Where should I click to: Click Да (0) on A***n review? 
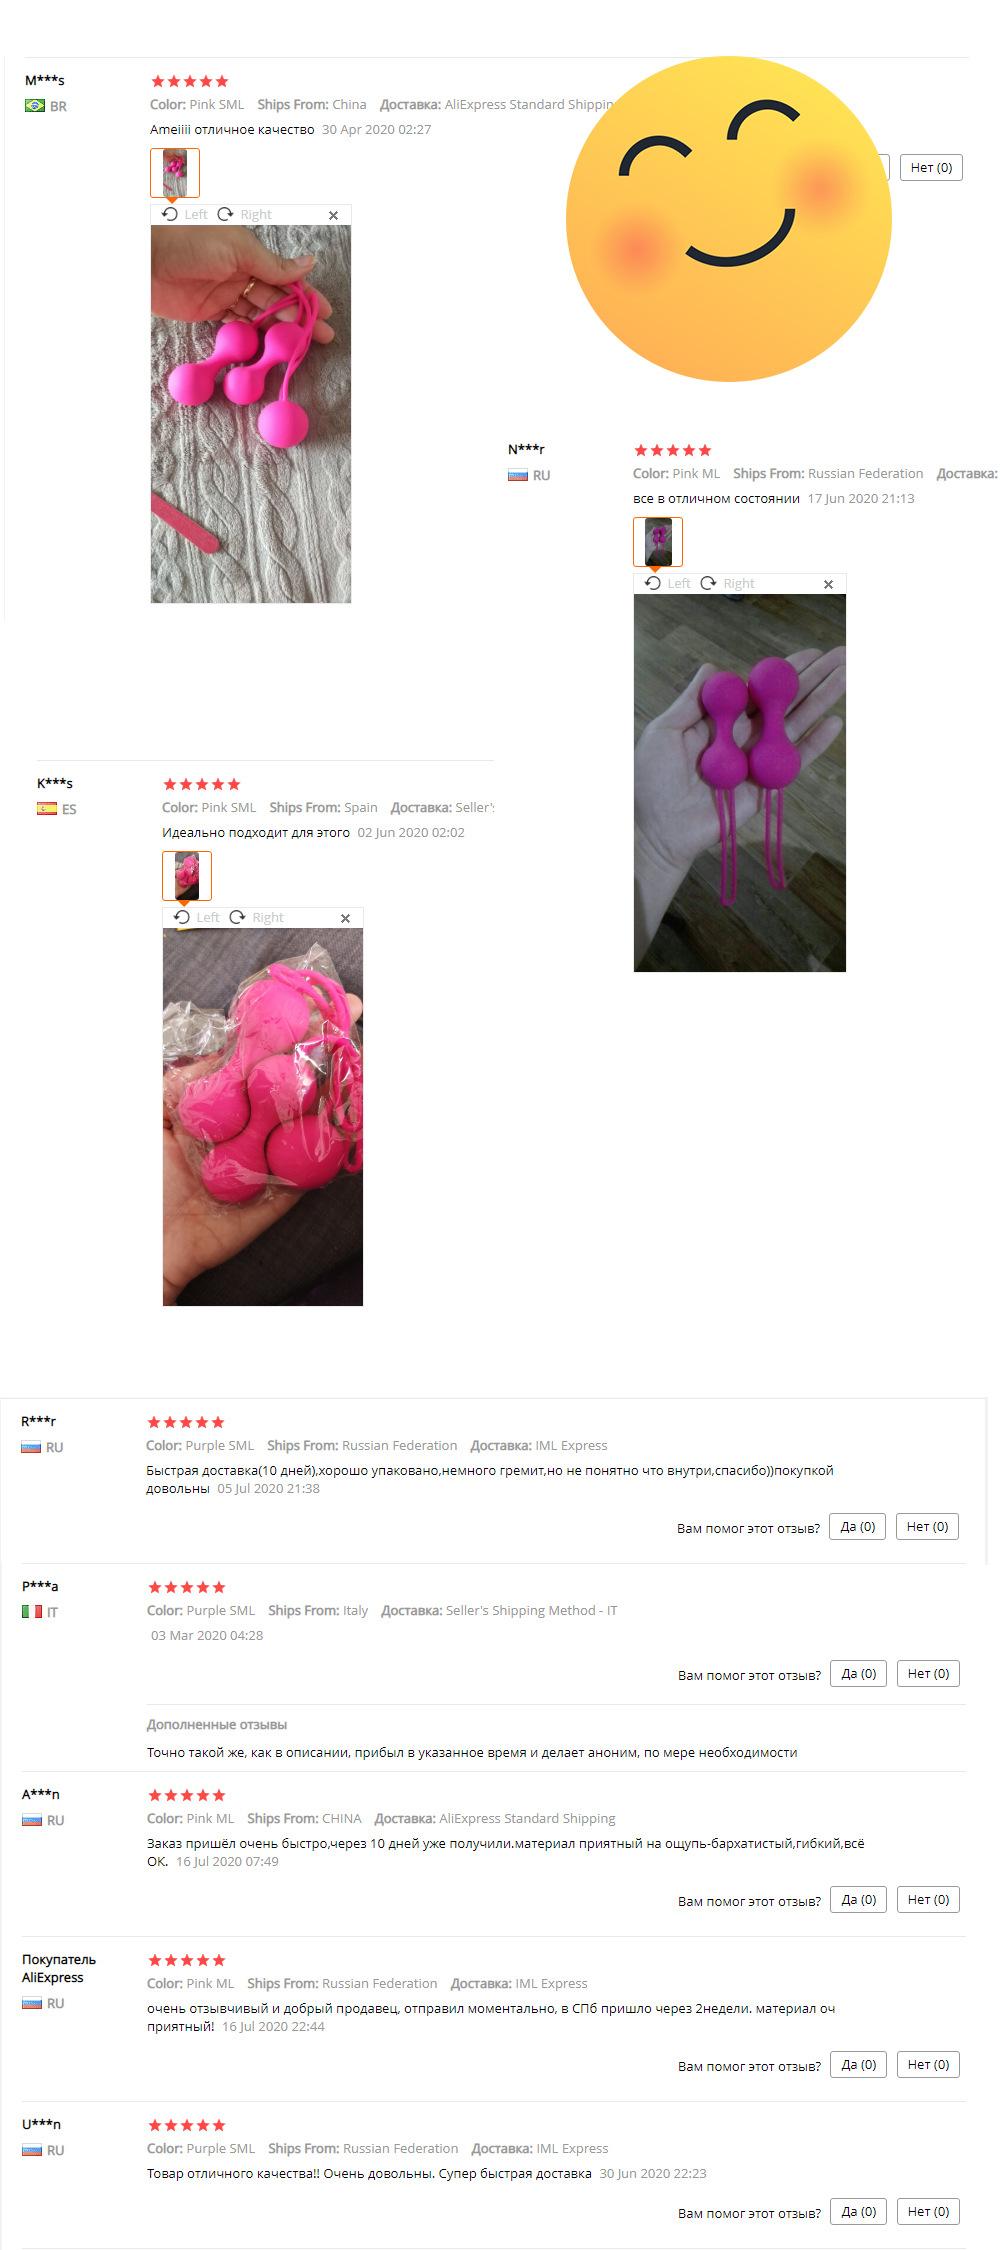click(x=859, y=1899)
